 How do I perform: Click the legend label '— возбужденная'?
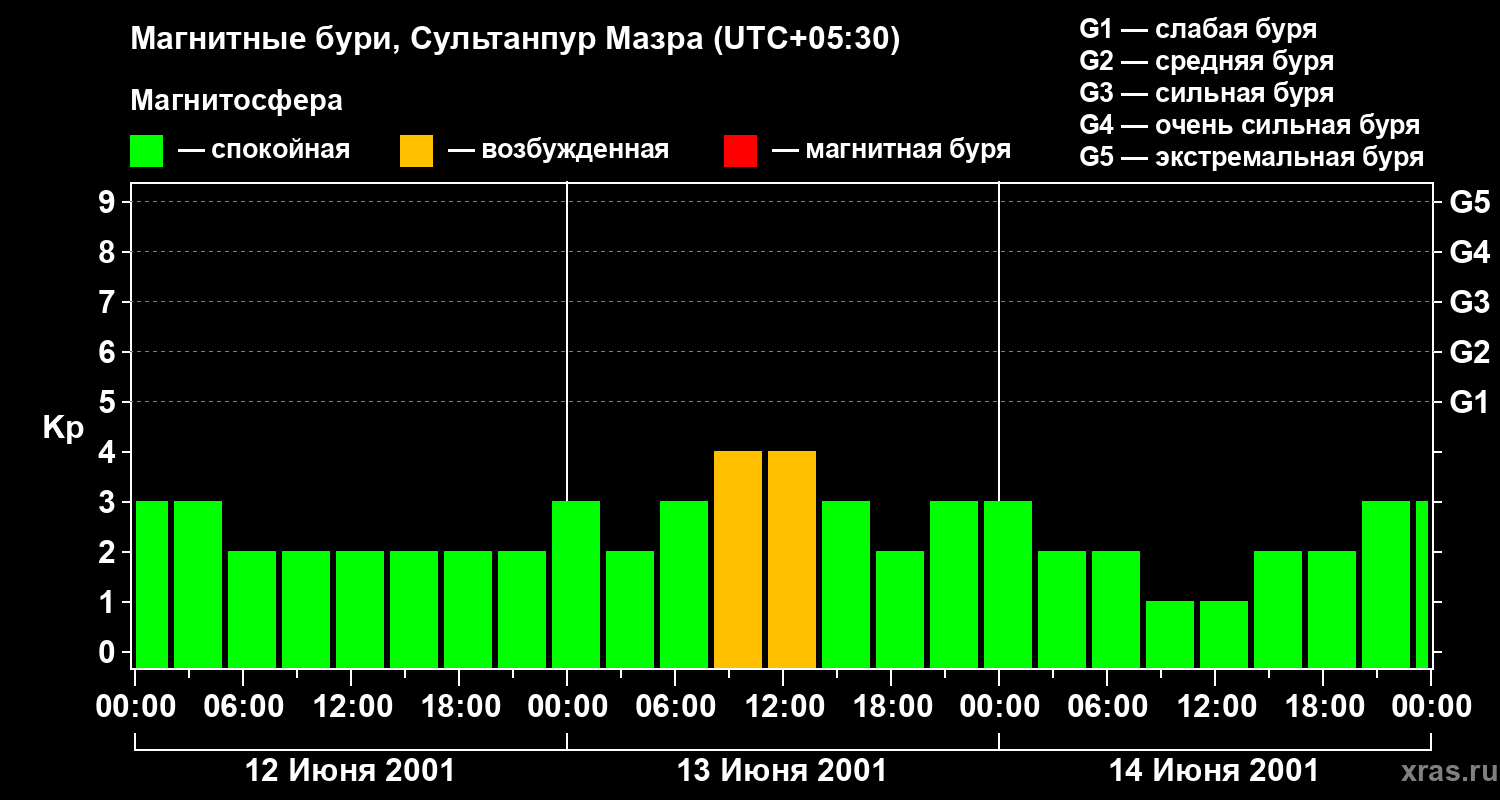pyautogui.click(x=558, y=150)
